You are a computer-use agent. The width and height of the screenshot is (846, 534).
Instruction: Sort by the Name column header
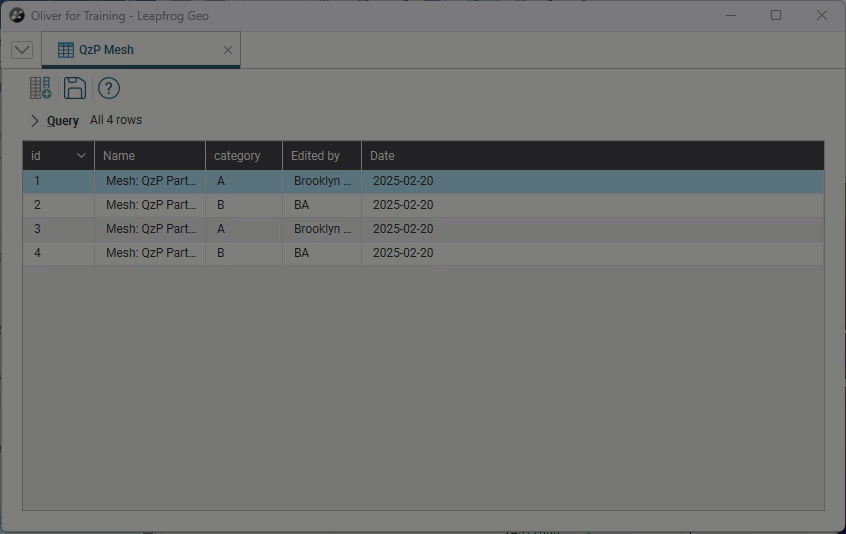pos(149,156)
